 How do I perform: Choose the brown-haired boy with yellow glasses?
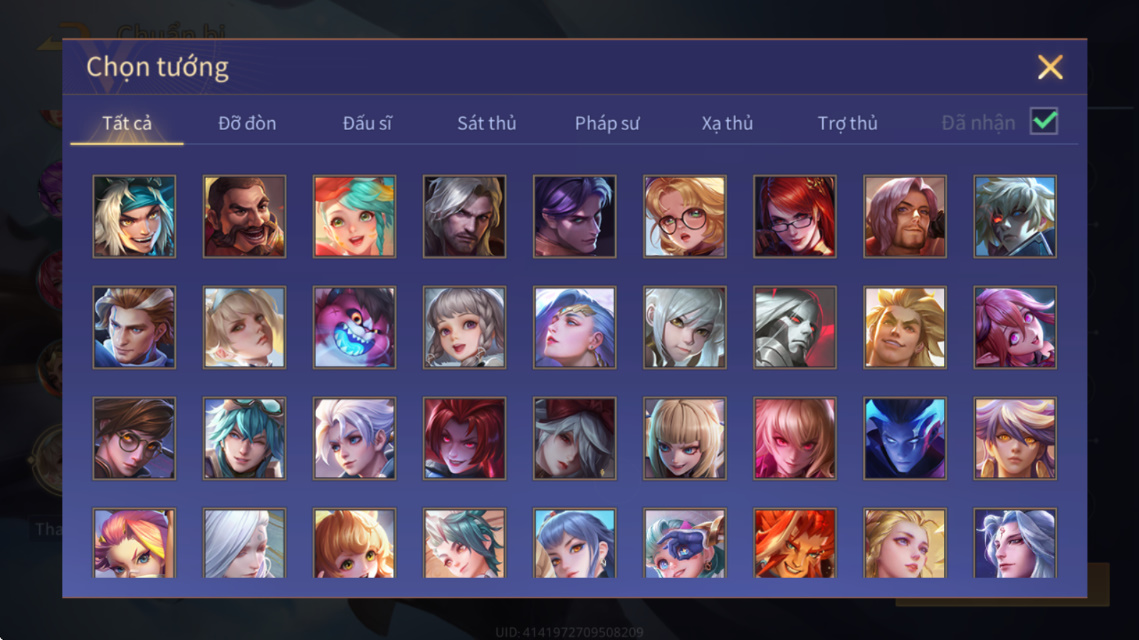[134, 438]
